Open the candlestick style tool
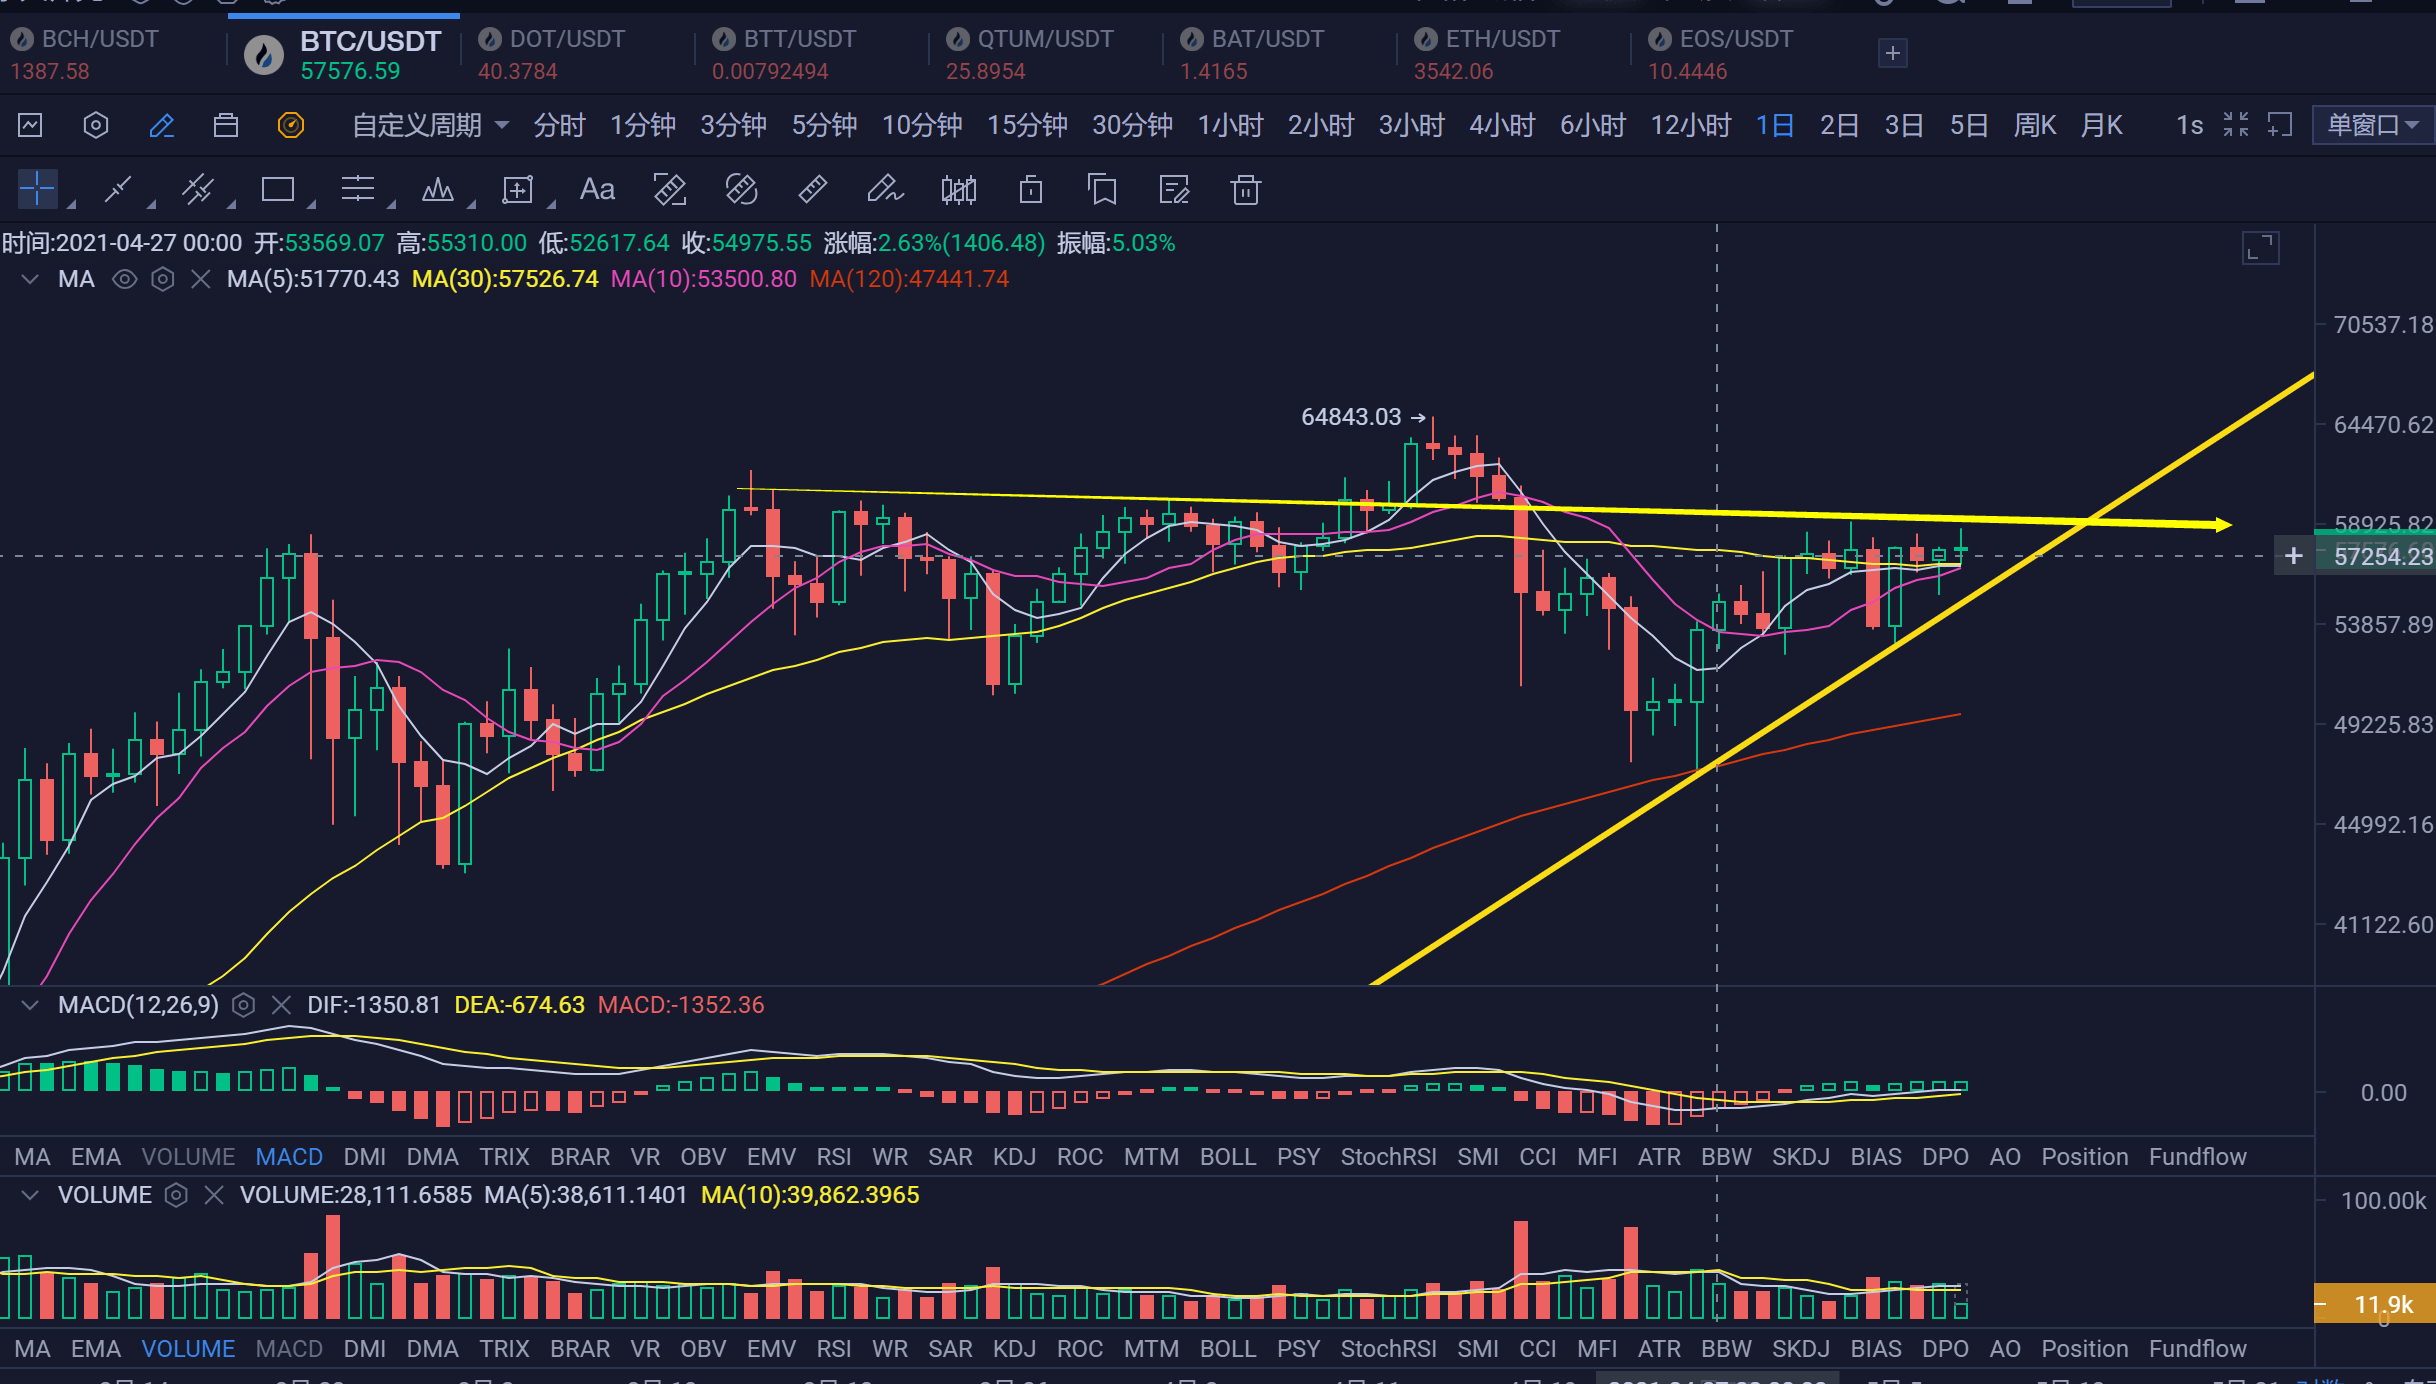 coord(958,189)
